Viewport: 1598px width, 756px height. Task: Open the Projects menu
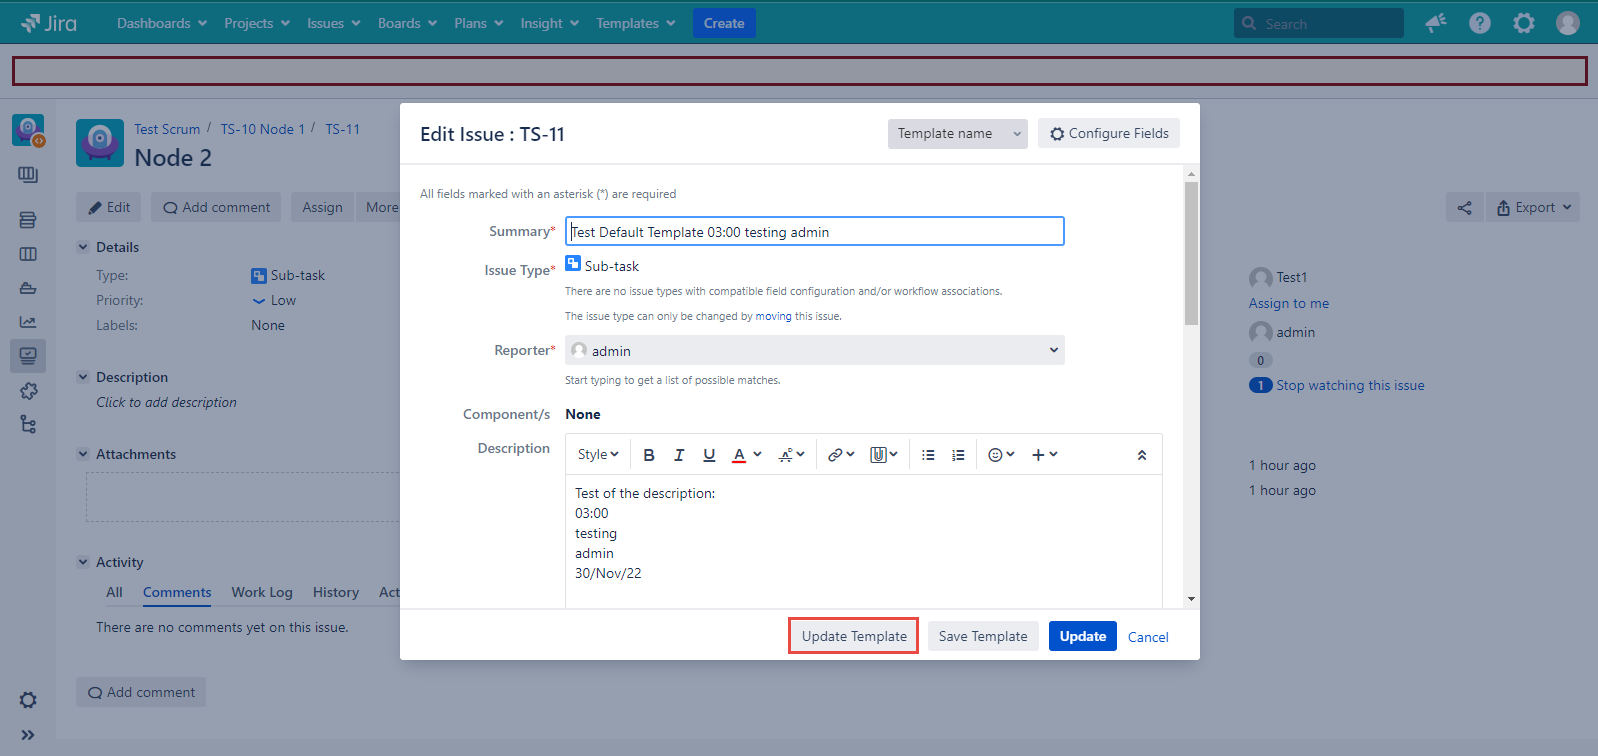[x=256, y=23]
